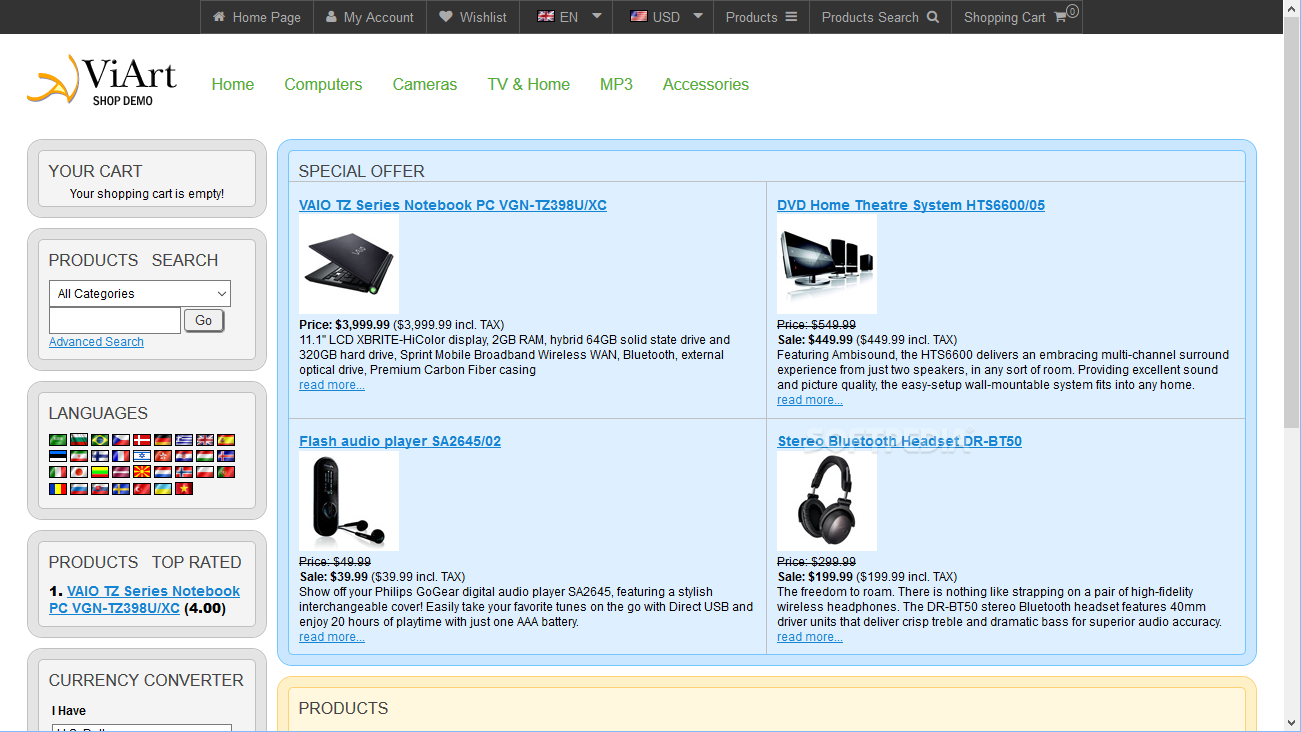Screen dimensions: 1301x732
Task: Click the Estonian flag in Languages
Action: 58,456
